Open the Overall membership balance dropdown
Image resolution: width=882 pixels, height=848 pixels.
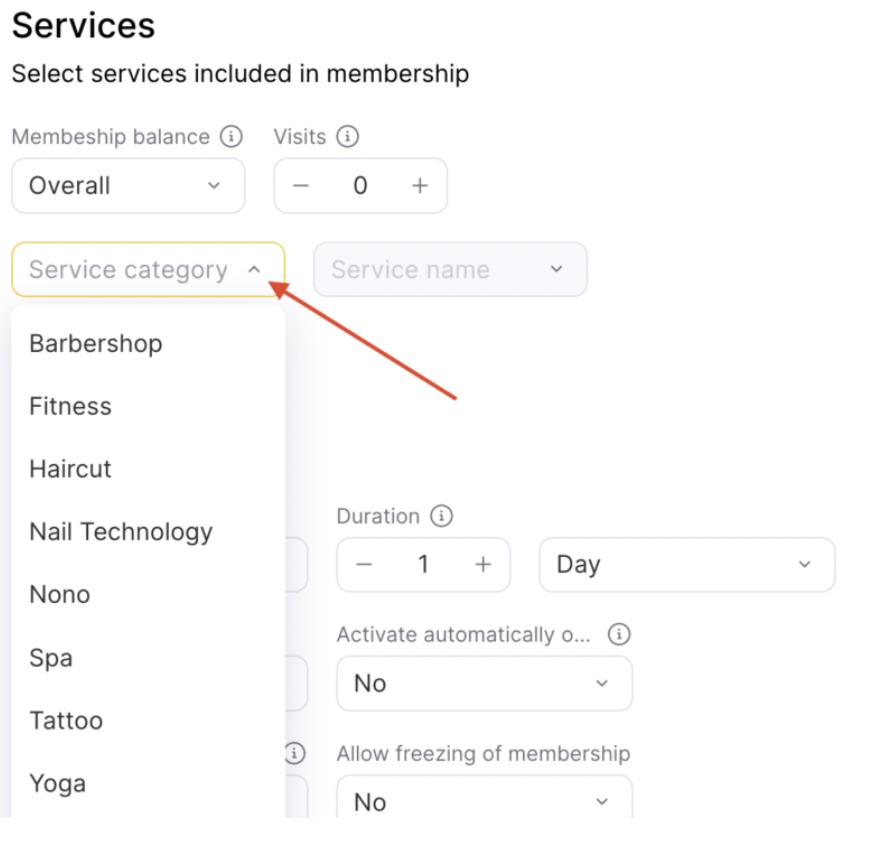pos(128,186)
